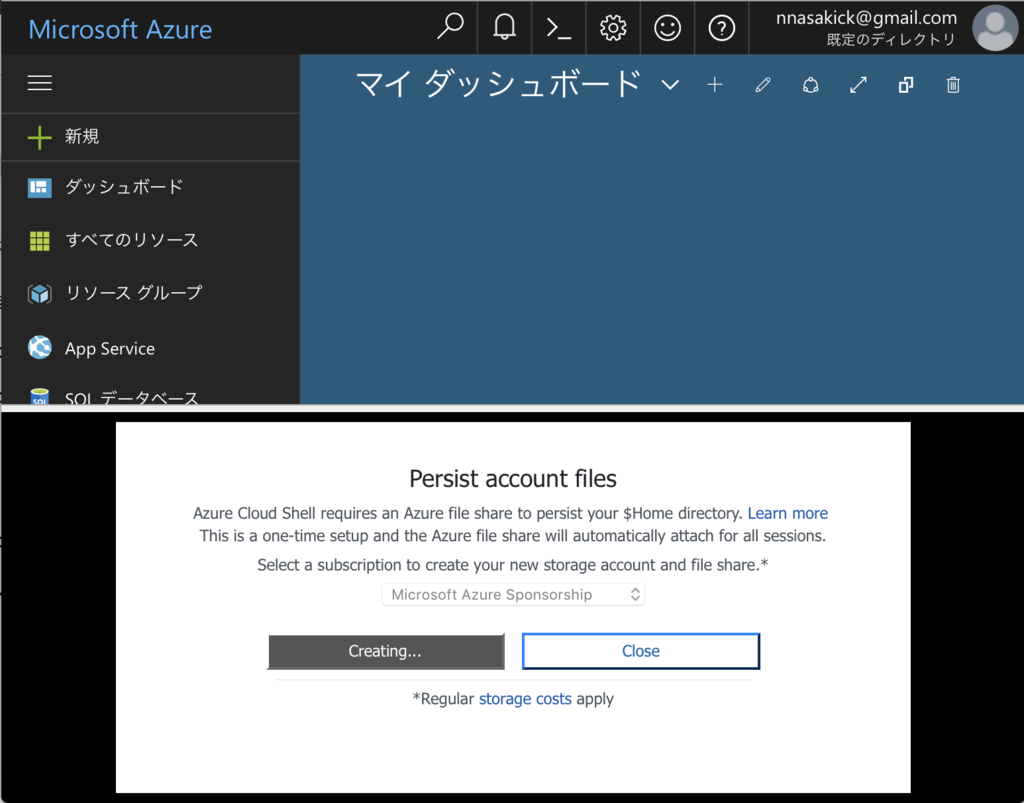
Task: Click the すべてのリソース grid icon
Action: [x=40, y=240]
